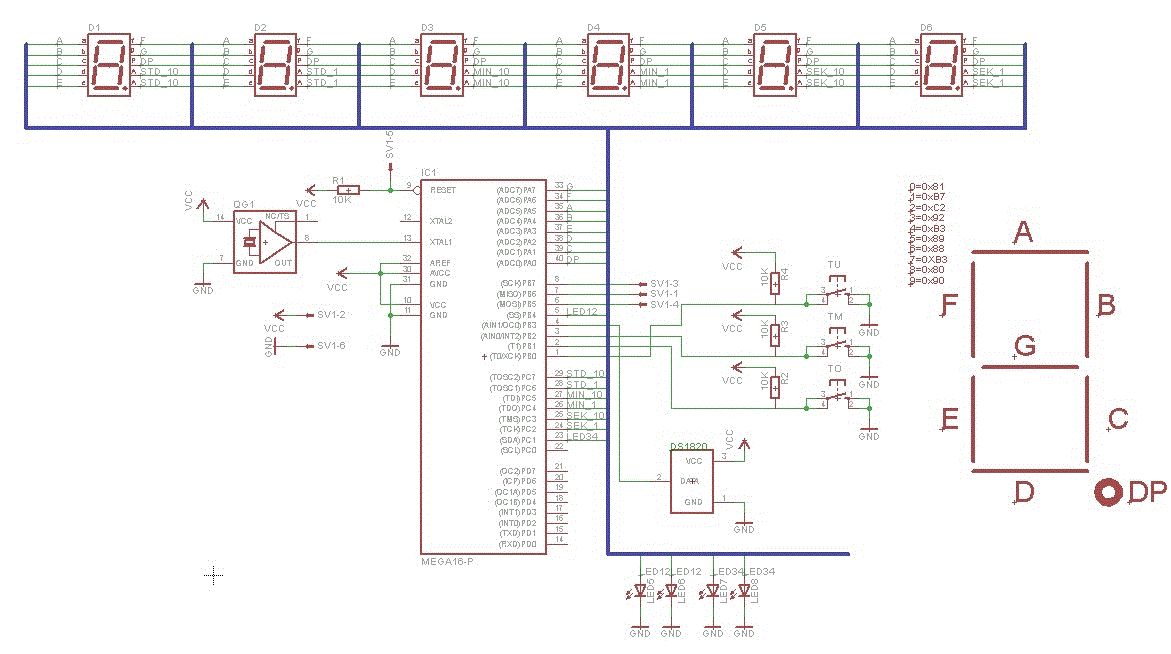Viewport: 1171px width, 654px height.
Task: Click the (SCK)PB7 pin label
Action: 518,284
